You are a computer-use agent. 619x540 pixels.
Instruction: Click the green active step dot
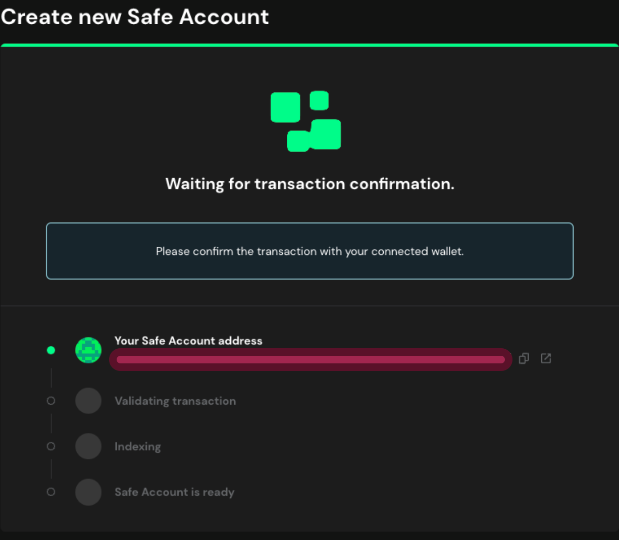pos(51,350)
